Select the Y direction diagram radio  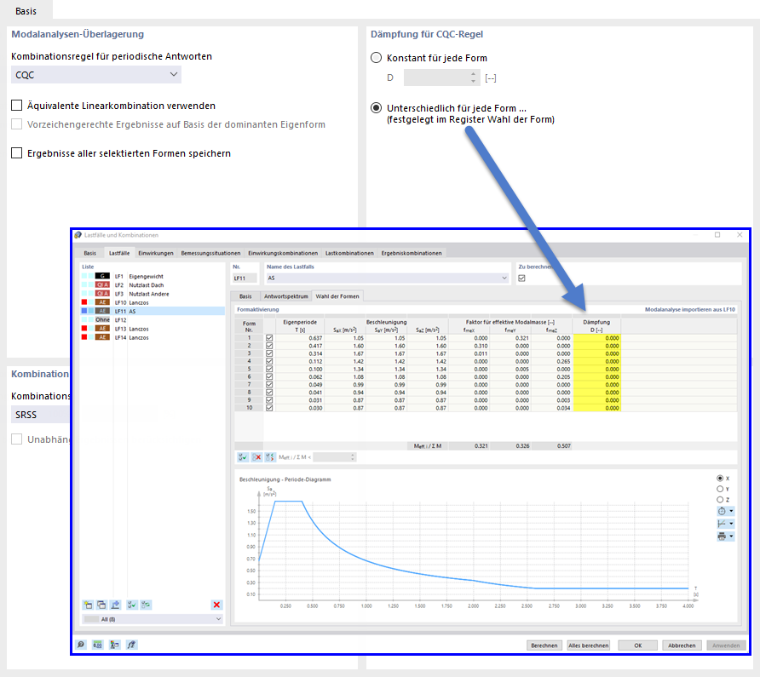pos(720,489)
